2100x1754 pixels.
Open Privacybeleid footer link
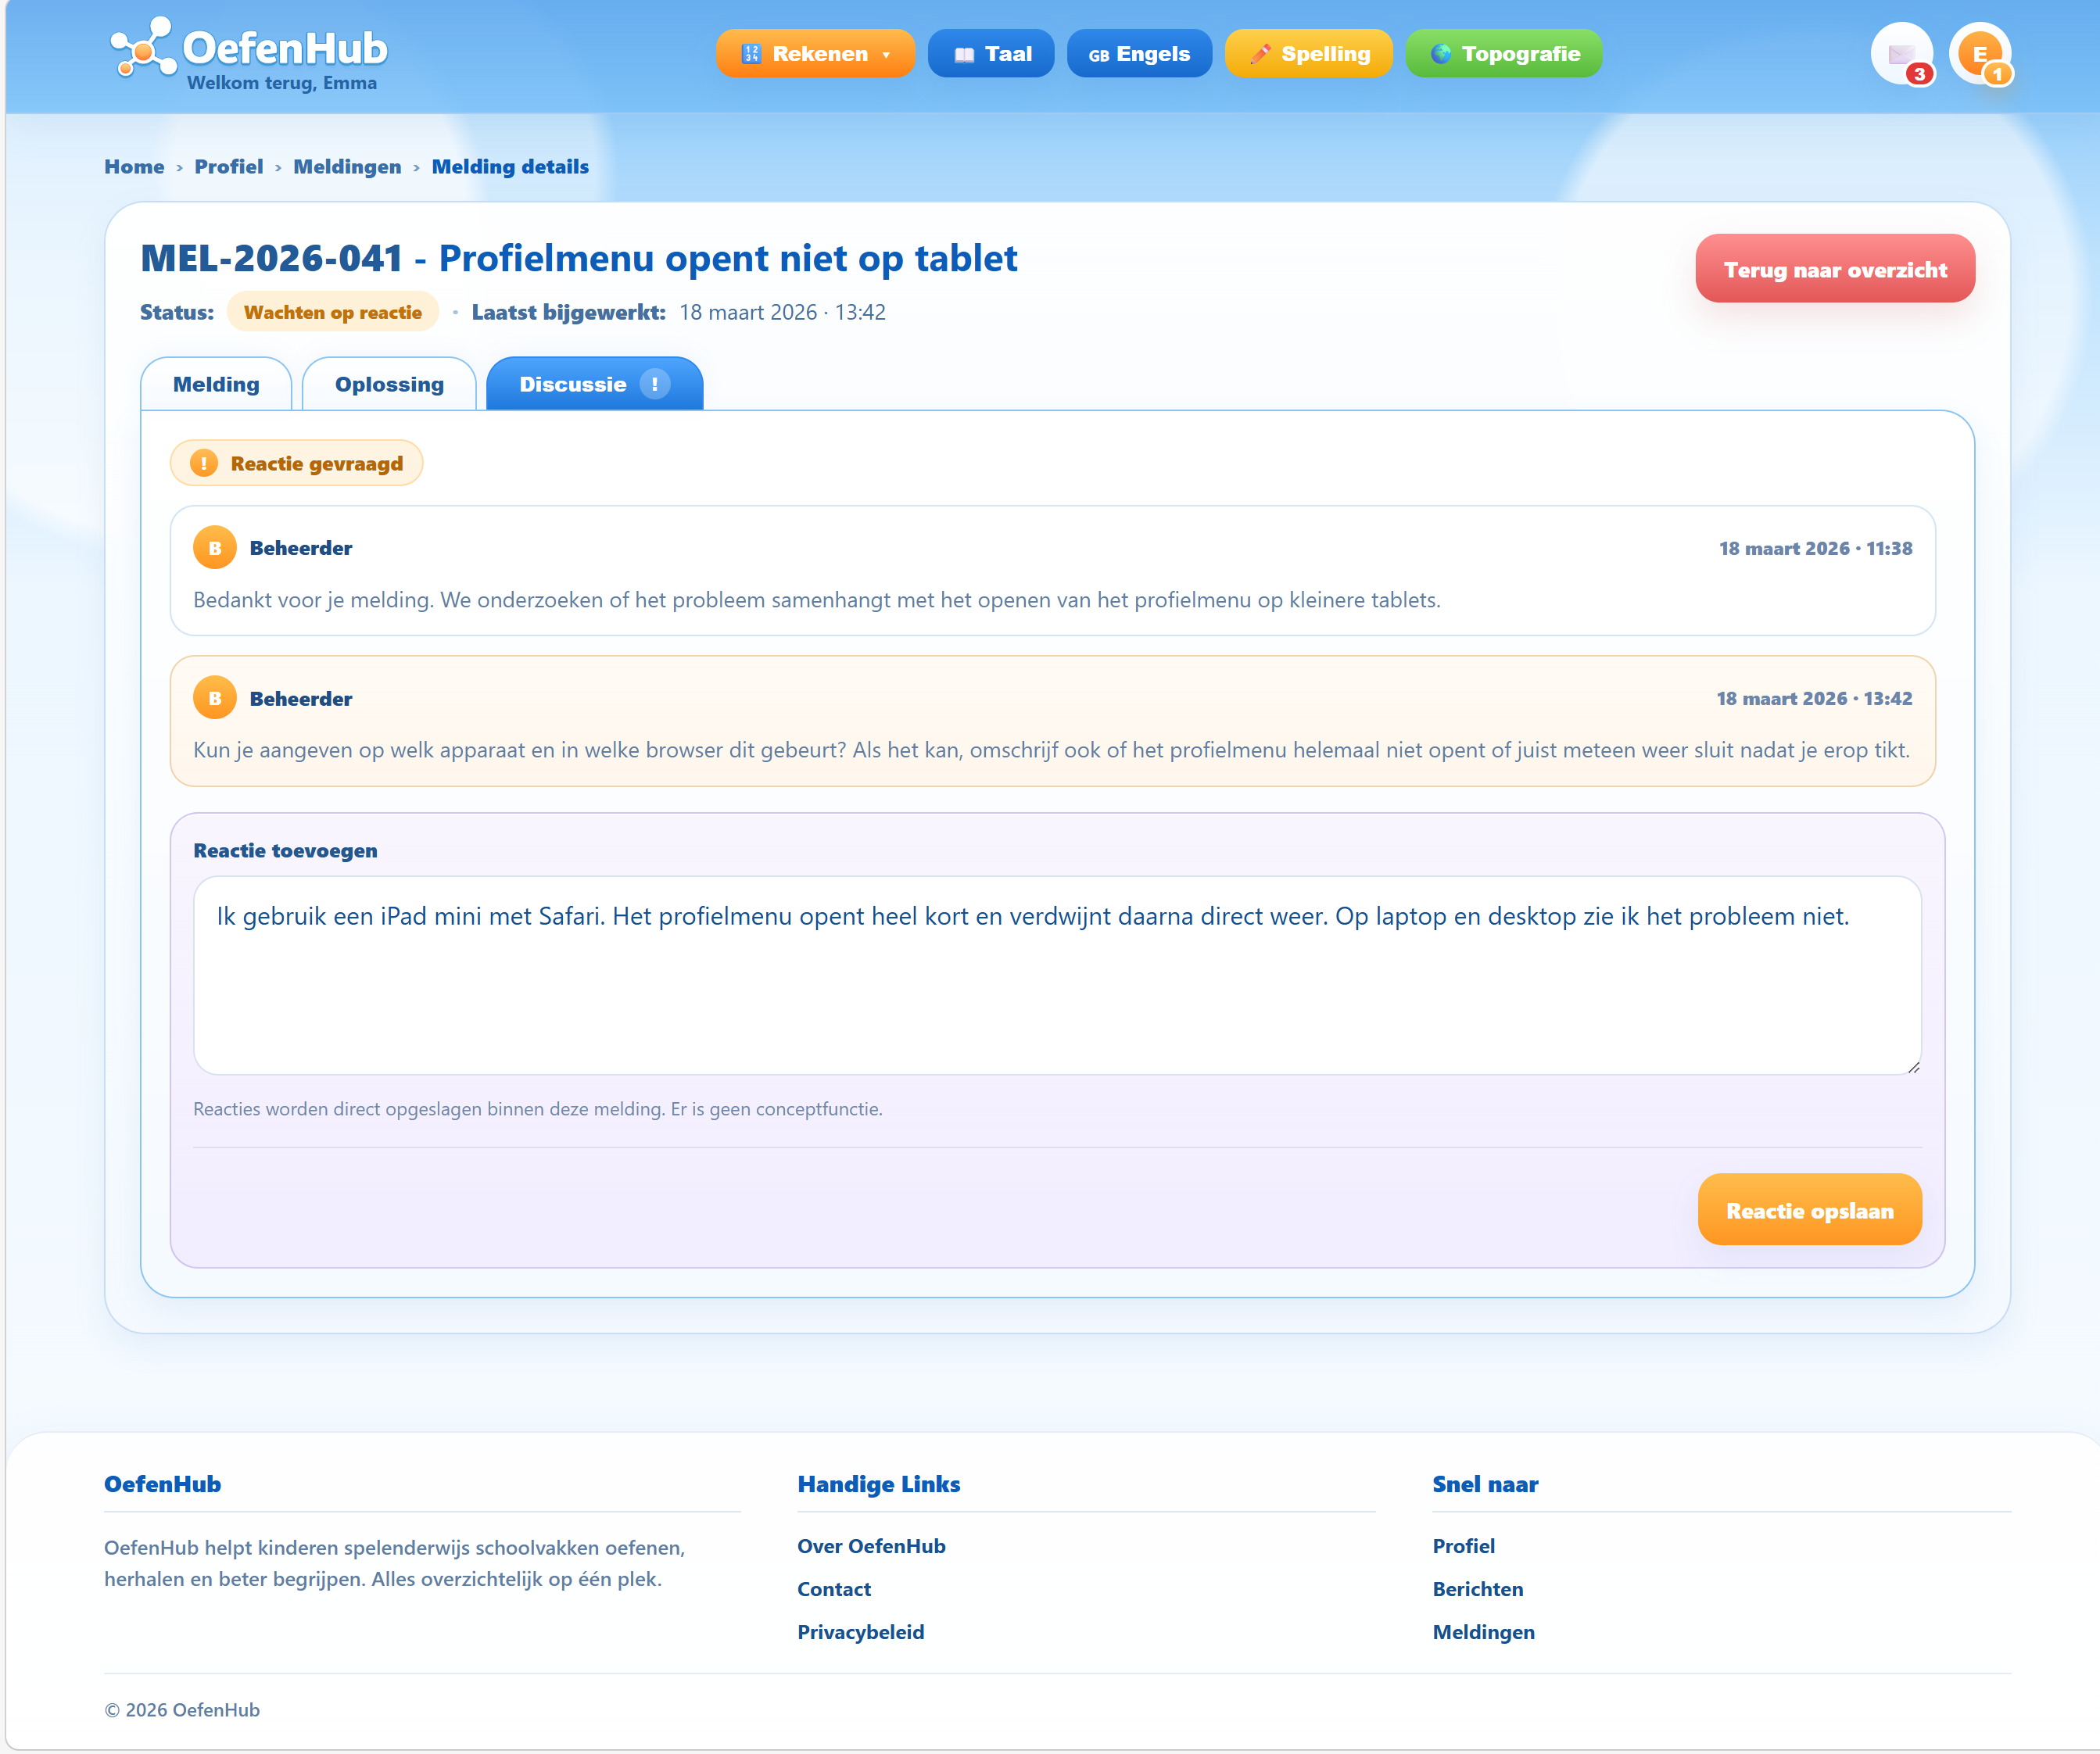pos(861,1632)
